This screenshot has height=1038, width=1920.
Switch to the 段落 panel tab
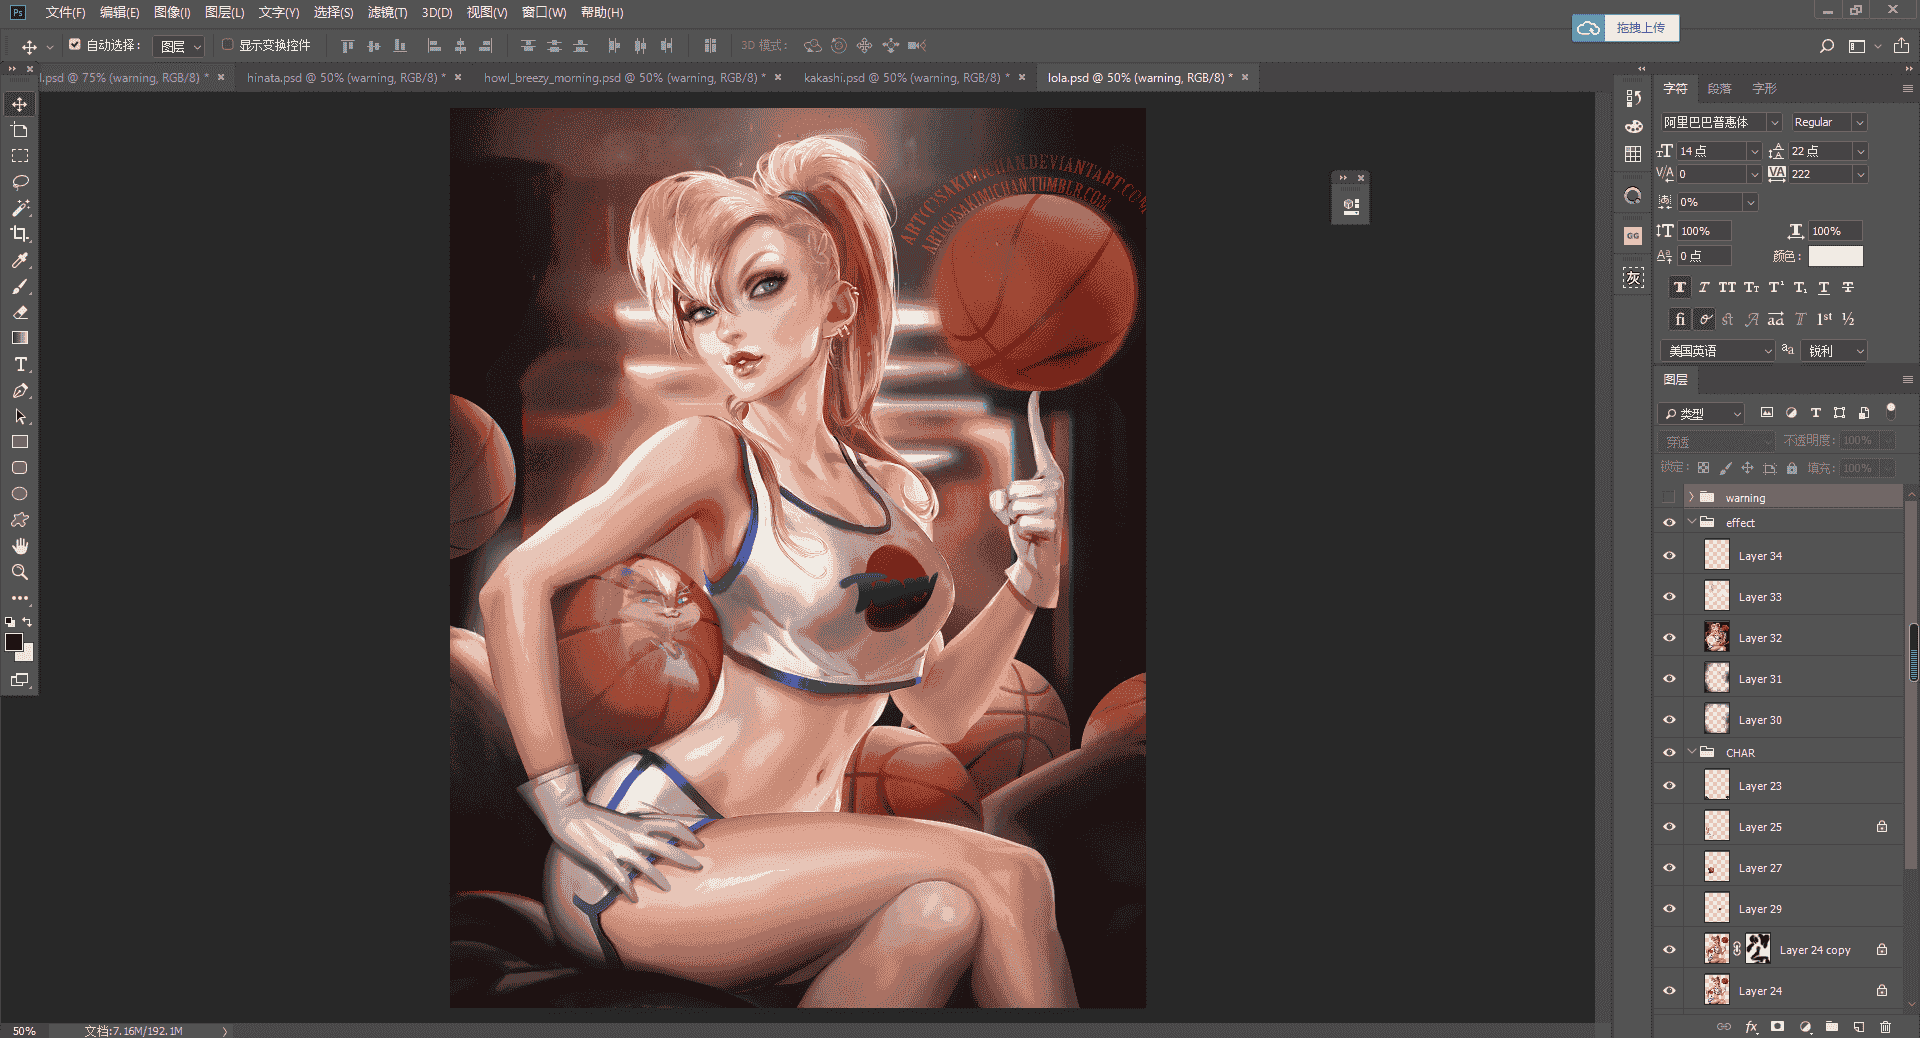(1720, 88)
